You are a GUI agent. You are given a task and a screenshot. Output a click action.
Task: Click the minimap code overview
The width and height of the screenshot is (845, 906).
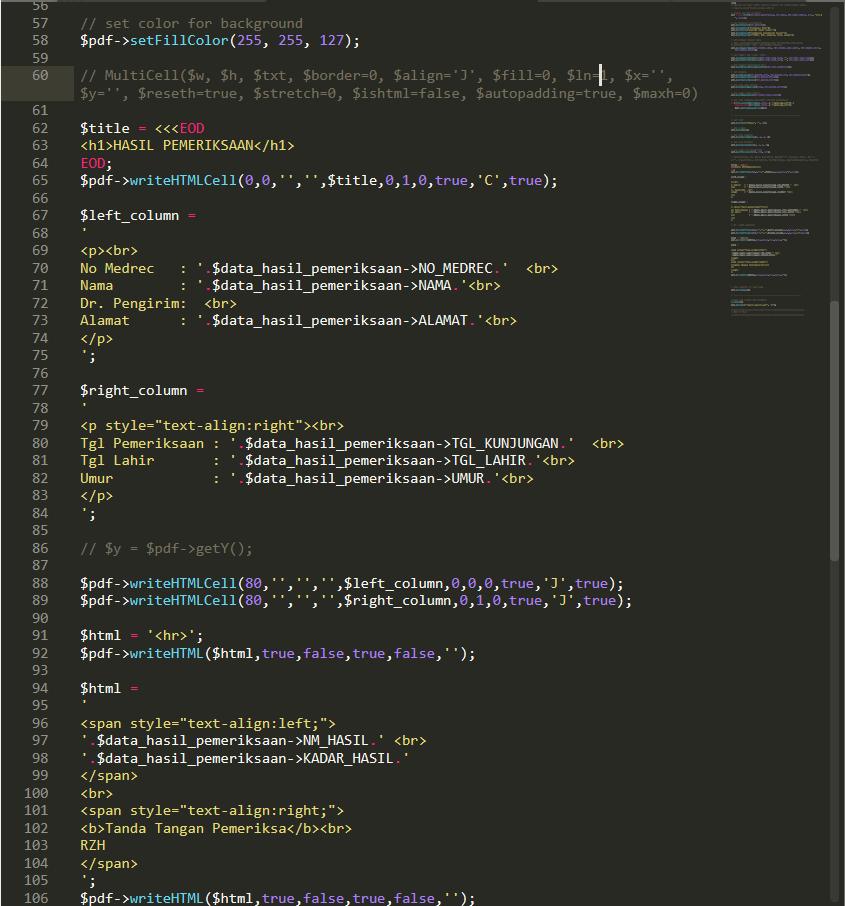[x=776, y=159]
